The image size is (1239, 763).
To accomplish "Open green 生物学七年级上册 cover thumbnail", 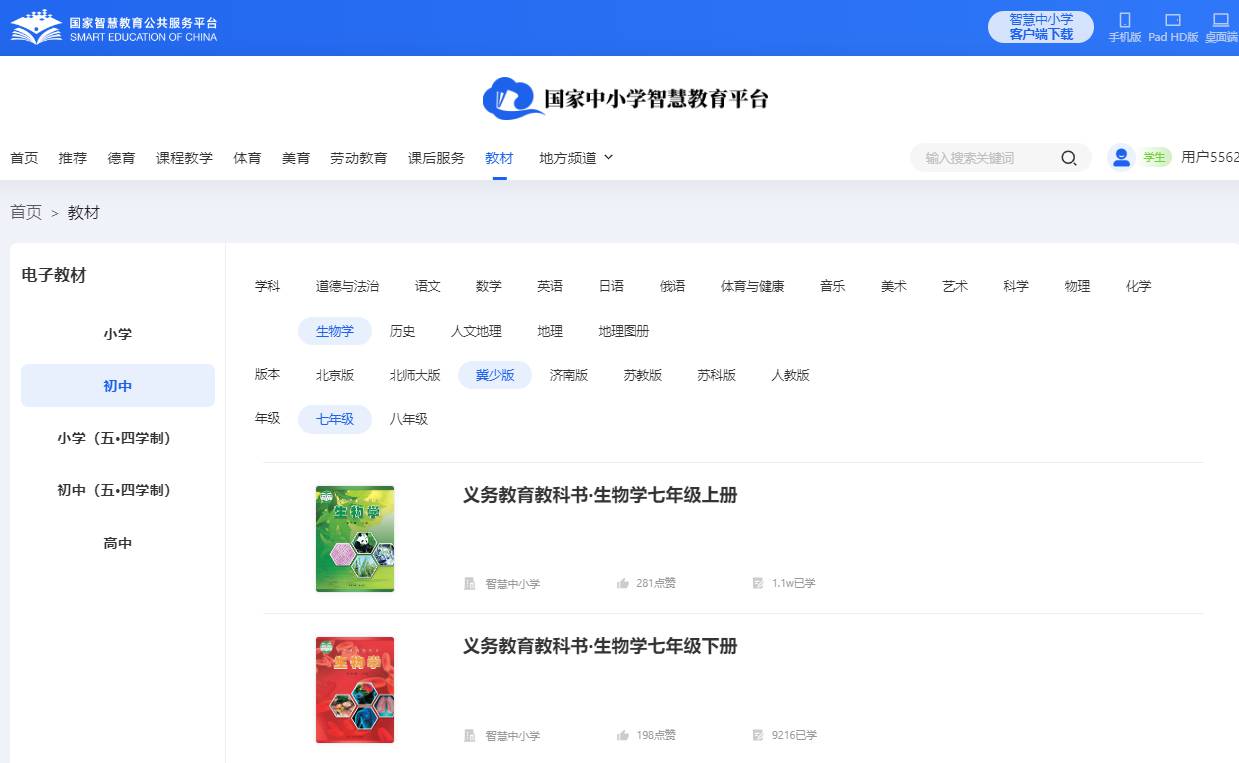I will 355,539.
